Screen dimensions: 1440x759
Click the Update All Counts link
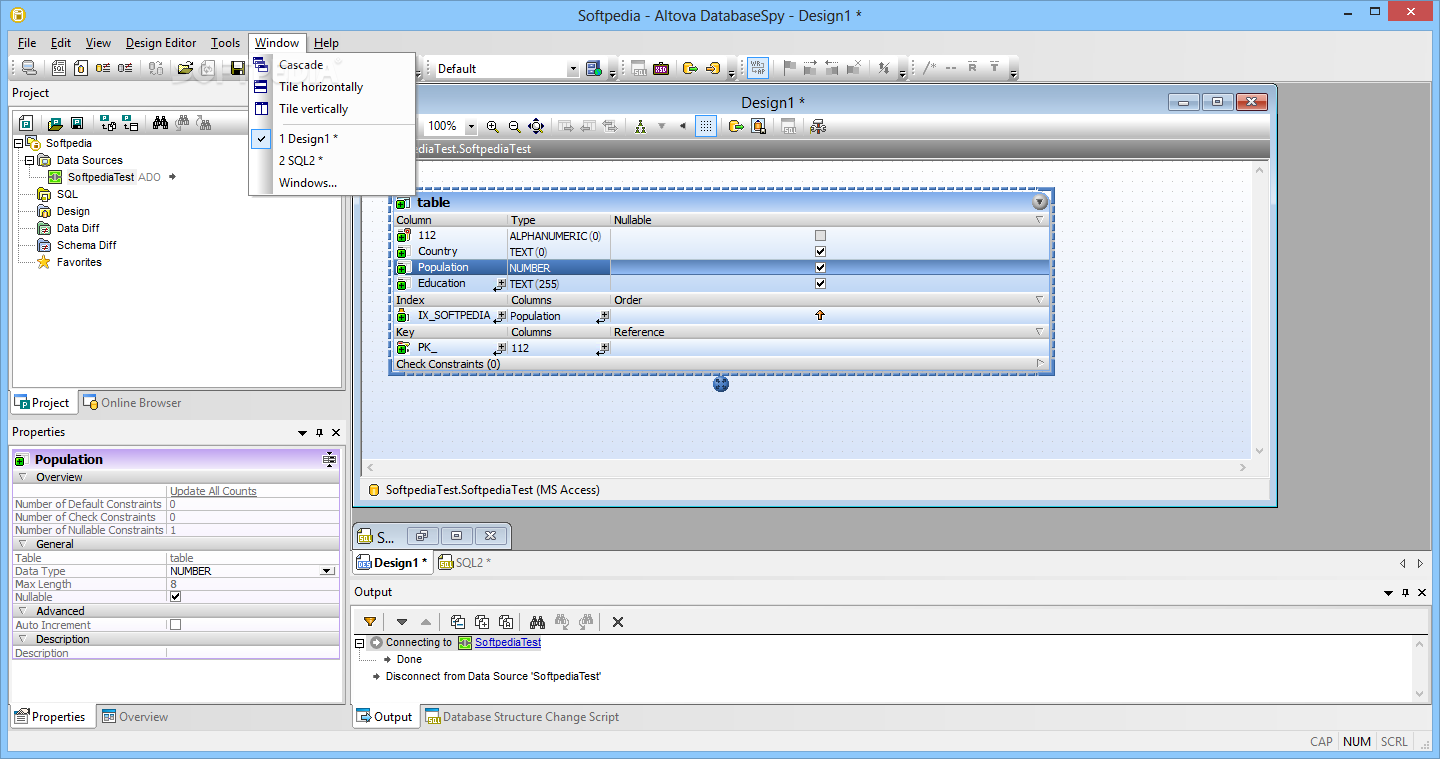tap(213, 491)
